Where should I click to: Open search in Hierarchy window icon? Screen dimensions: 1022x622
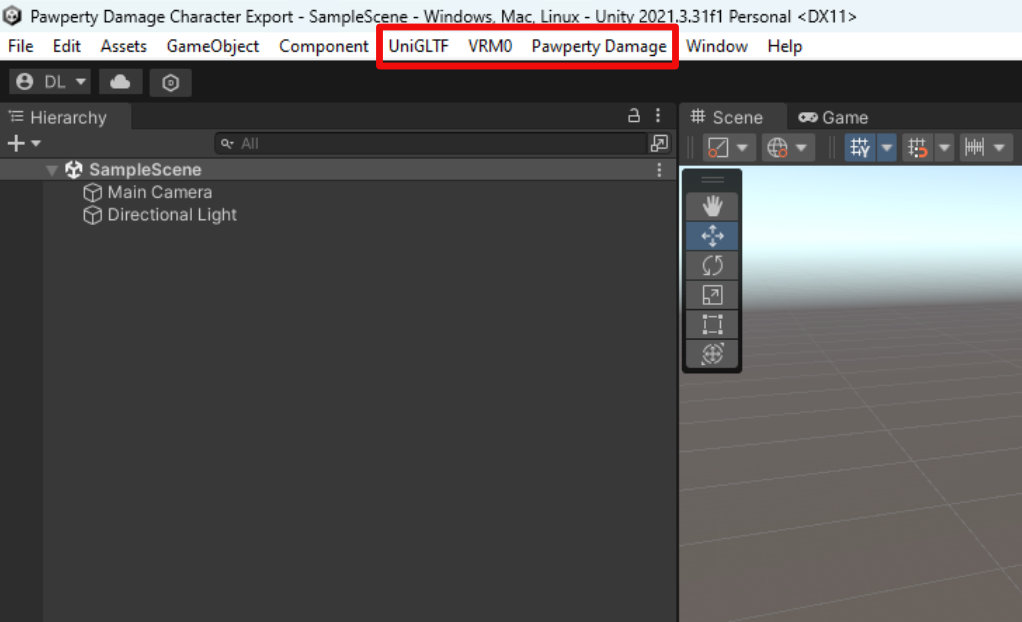tap(659, 143)
